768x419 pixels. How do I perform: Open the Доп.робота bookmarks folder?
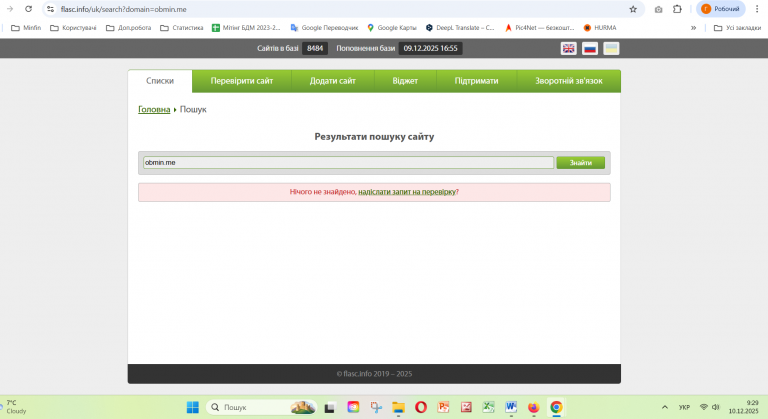pos(128,28)
